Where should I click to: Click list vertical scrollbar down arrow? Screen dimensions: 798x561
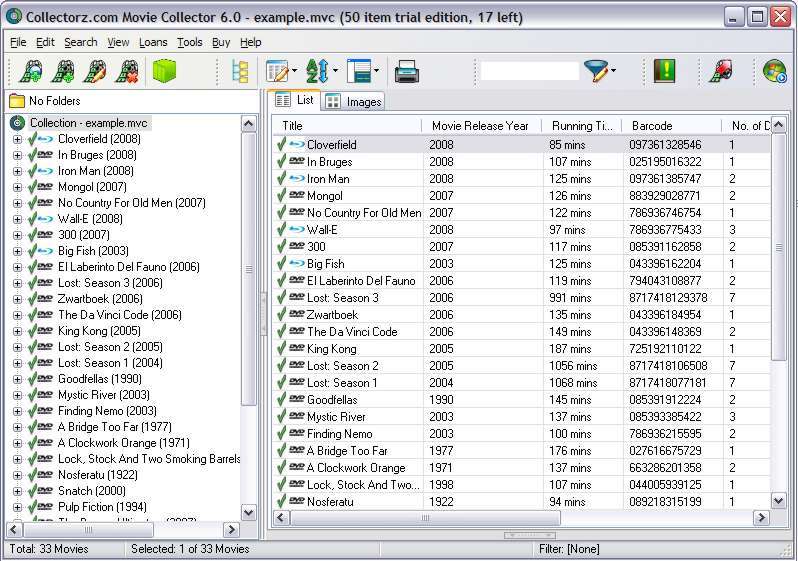tap(779, 501)
